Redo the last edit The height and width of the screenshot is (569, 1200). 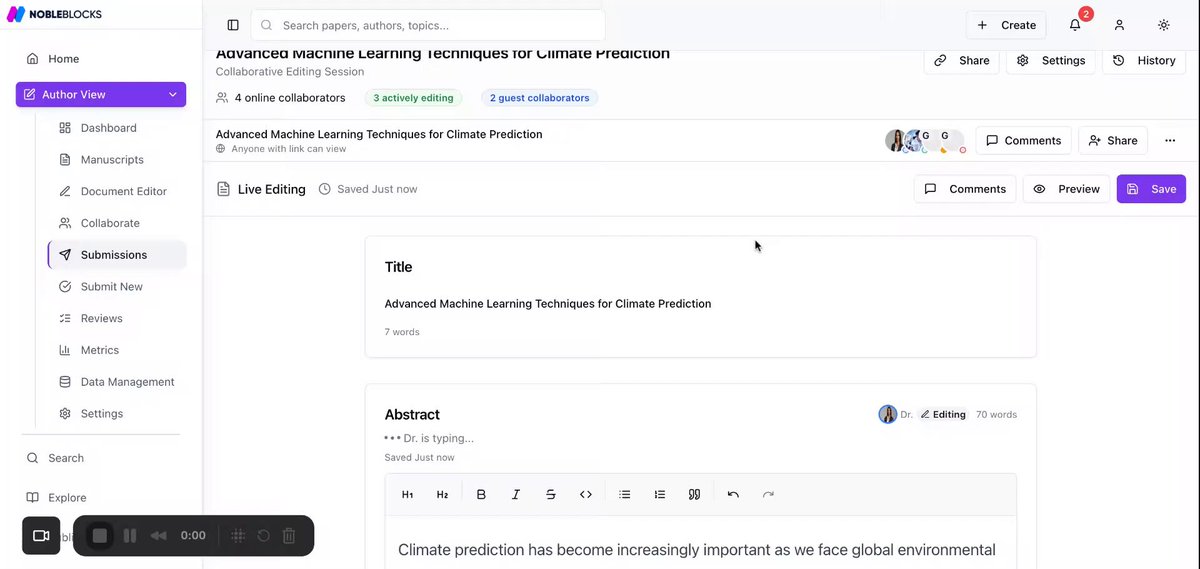pos(768,495)
